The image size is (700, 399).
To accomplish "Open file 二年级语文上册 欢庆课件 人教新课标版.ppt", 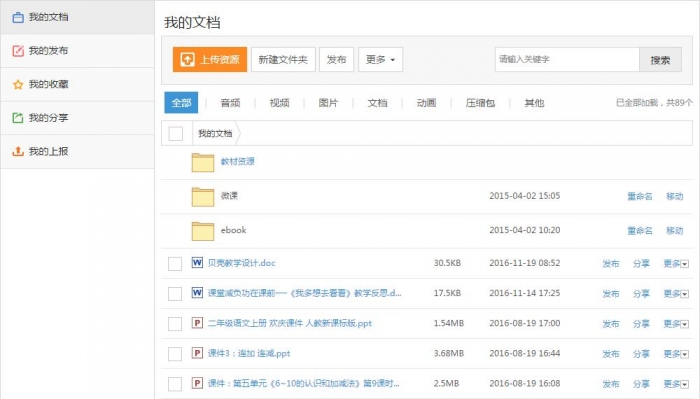I will click(289, 323).
